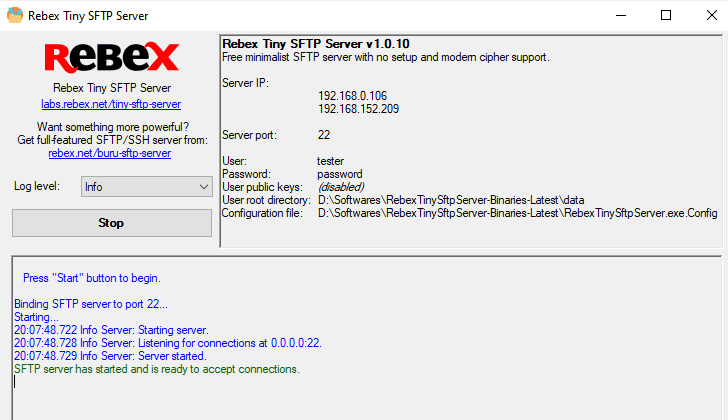
Task: Click the server IP 192.168.152.209
Action: pos(358,109)
